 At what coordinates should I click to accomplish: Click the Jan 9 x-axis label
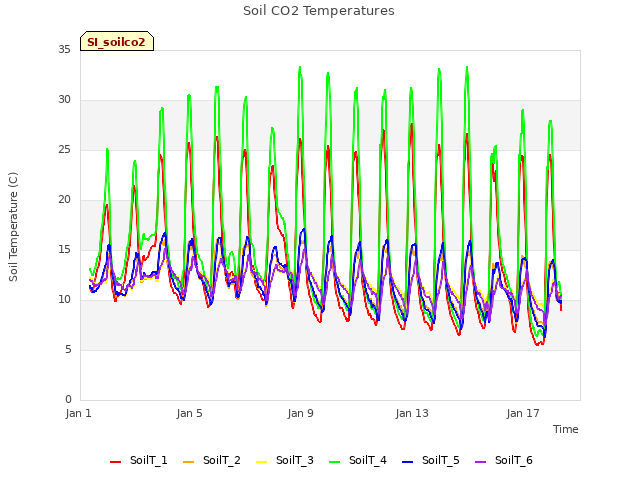coord(300,413)
